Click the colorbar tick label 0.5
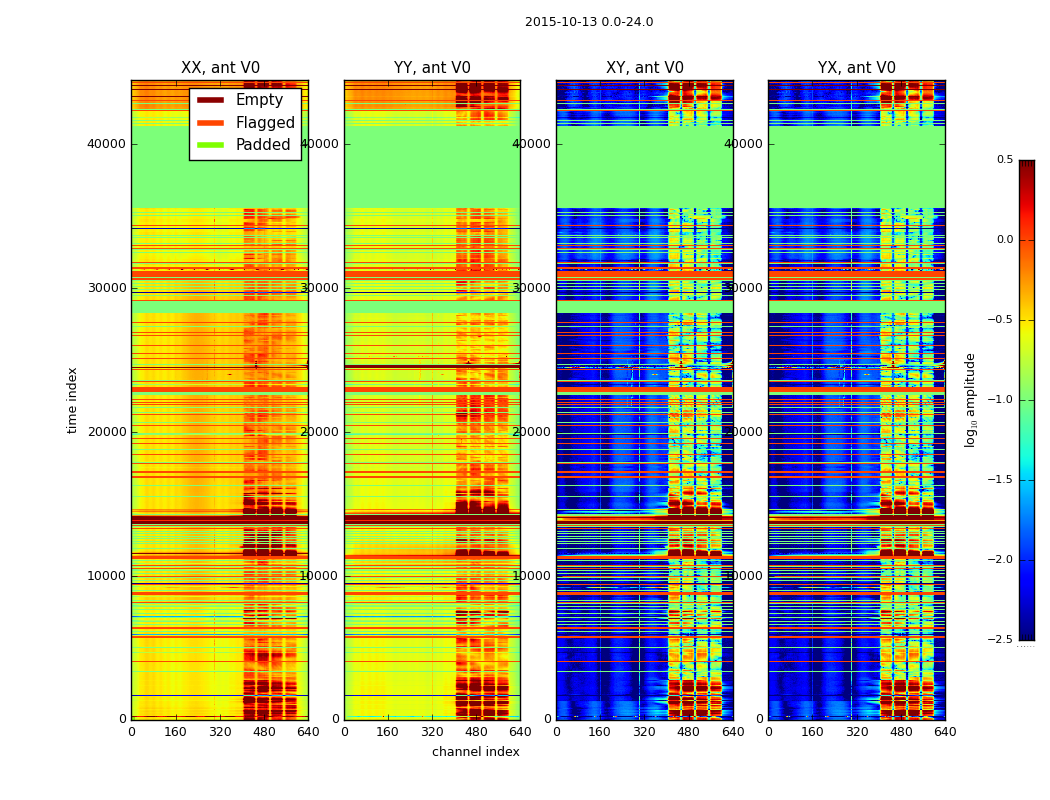Image resolution: width=1050 pixels, height=800 pixels. pos(1005,159)
